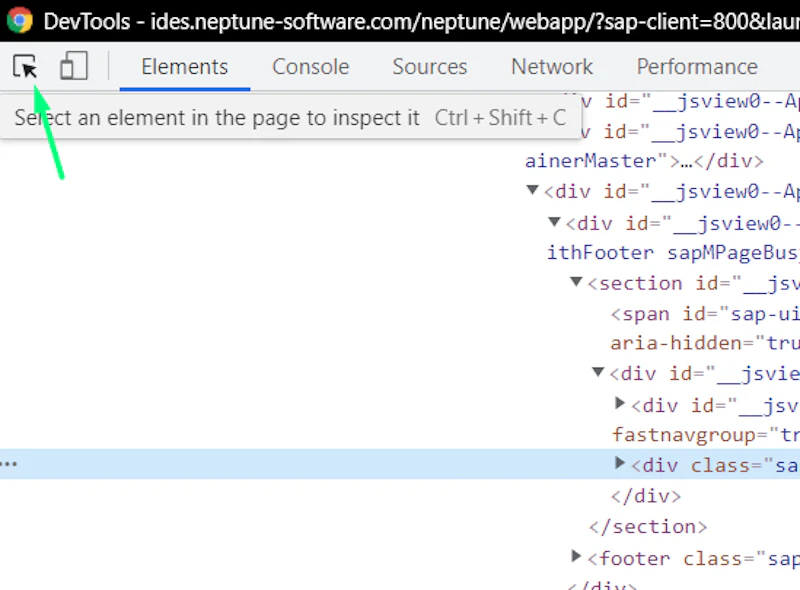Open the Performance tab

(x=697, y=67)
